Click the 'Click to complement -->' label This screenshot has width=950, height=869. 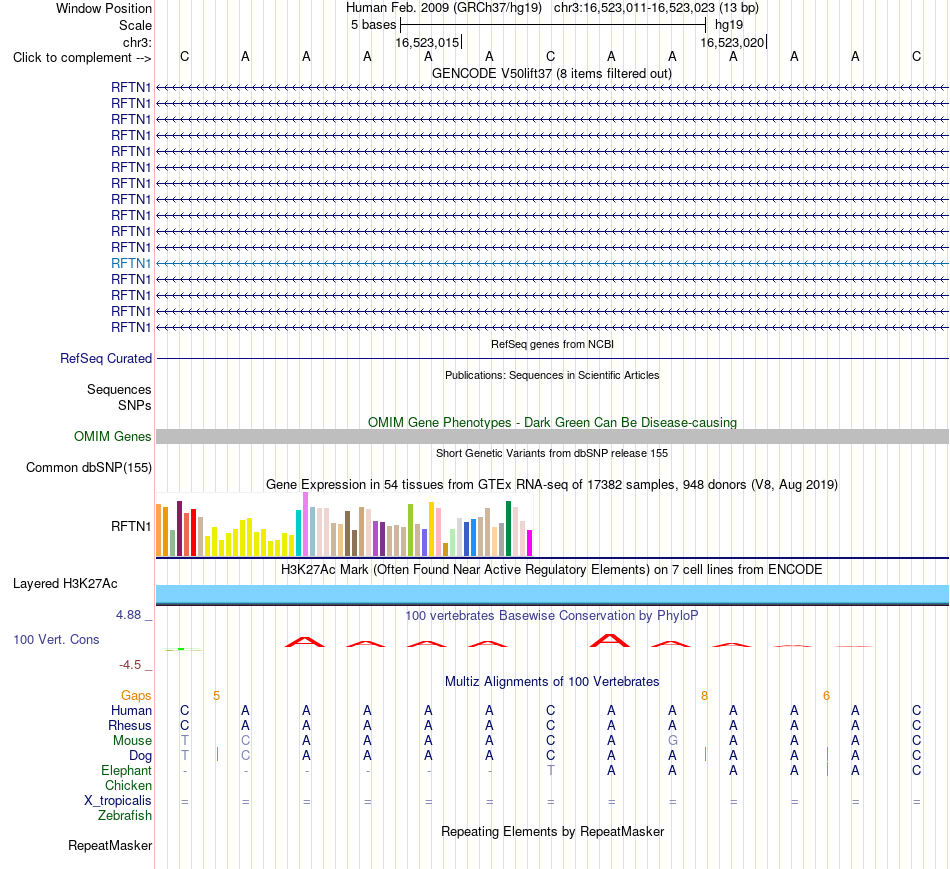[82, 58]
